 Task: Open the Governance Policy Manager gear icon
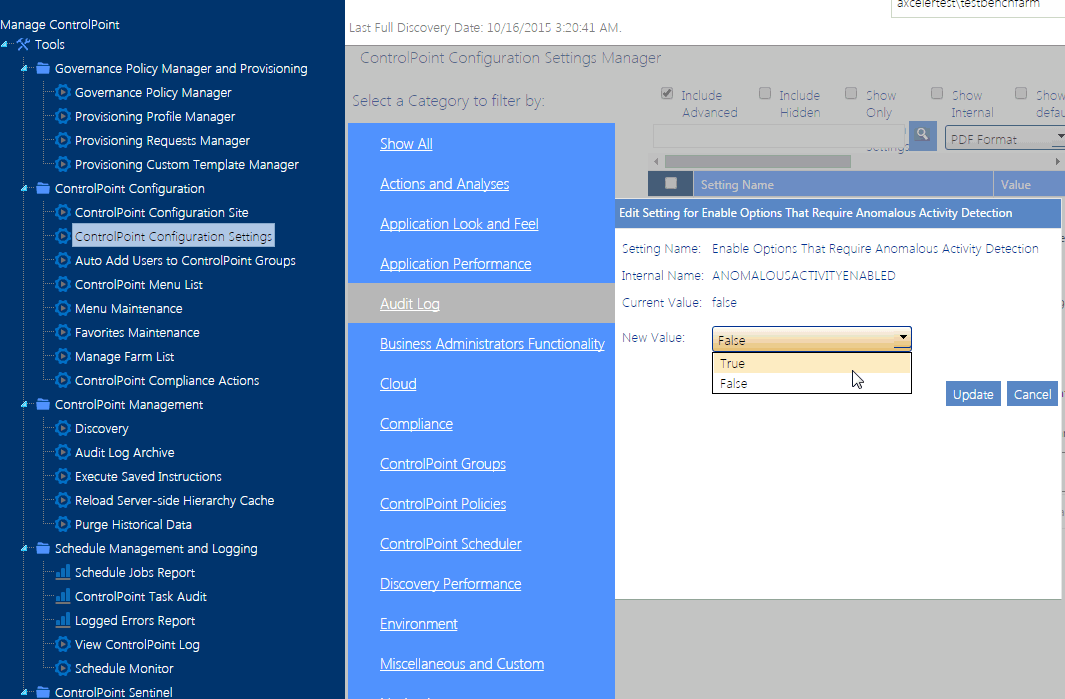pos(64,92)
